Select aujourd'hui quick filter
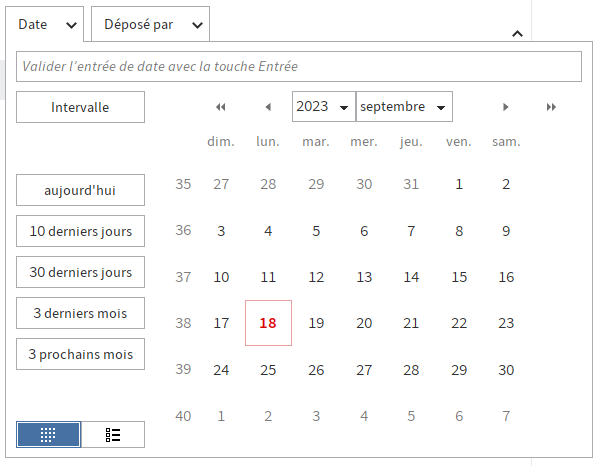 80,190
